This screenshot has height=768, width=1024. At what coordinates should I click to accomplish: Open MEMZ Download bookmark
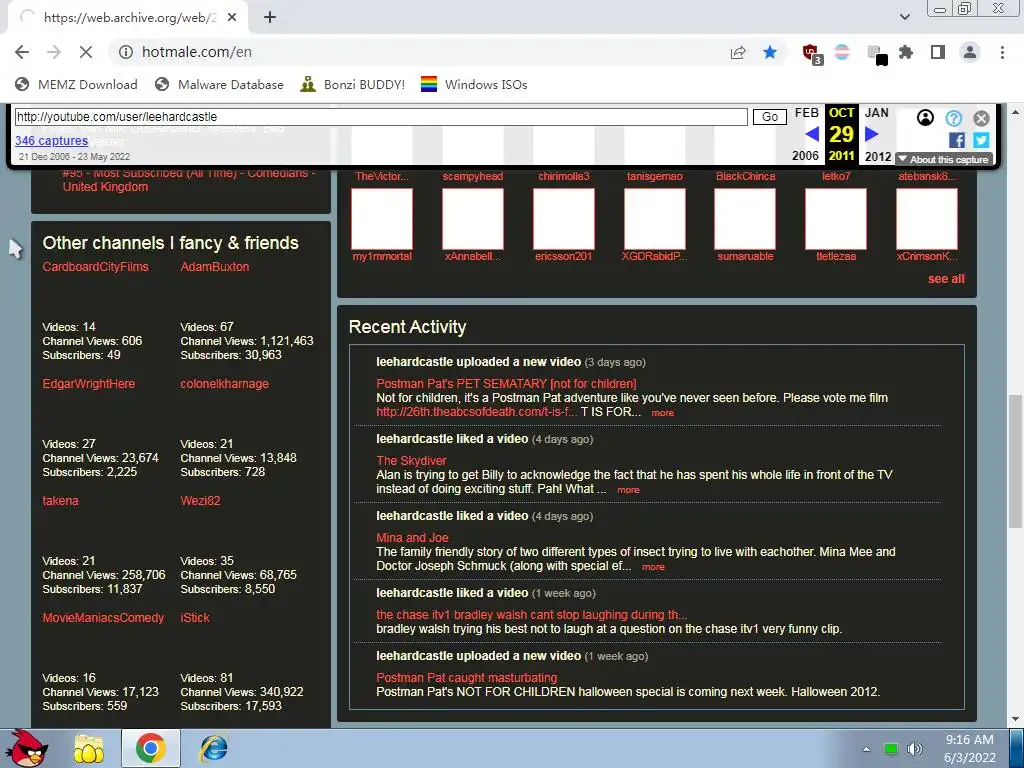(x=76, y=84)
